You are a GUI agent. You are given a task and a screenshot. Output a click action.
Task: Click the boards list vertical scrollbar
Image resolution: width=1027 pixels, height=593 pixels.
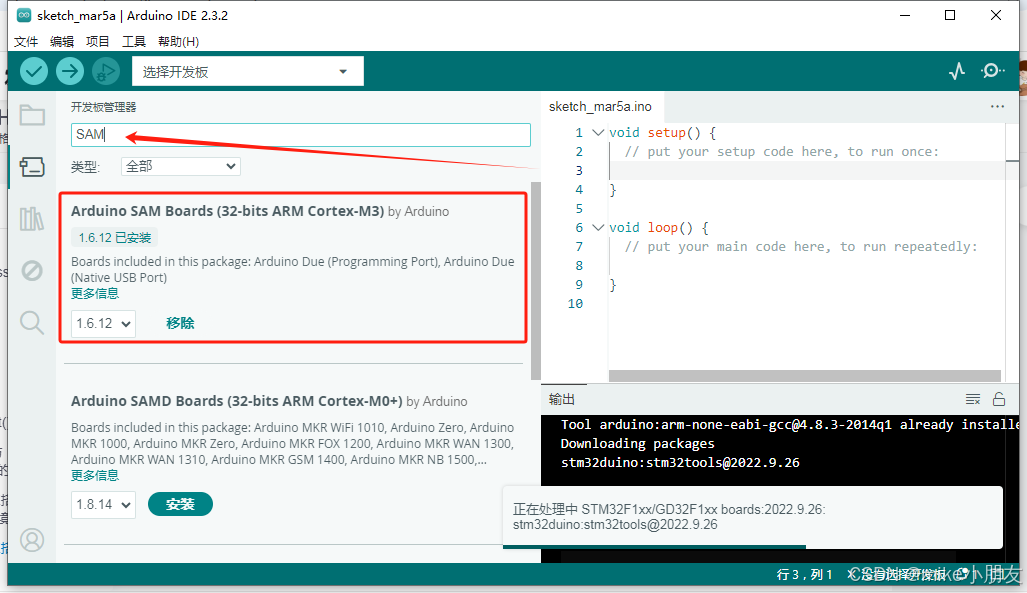click(x=536, y=282)
